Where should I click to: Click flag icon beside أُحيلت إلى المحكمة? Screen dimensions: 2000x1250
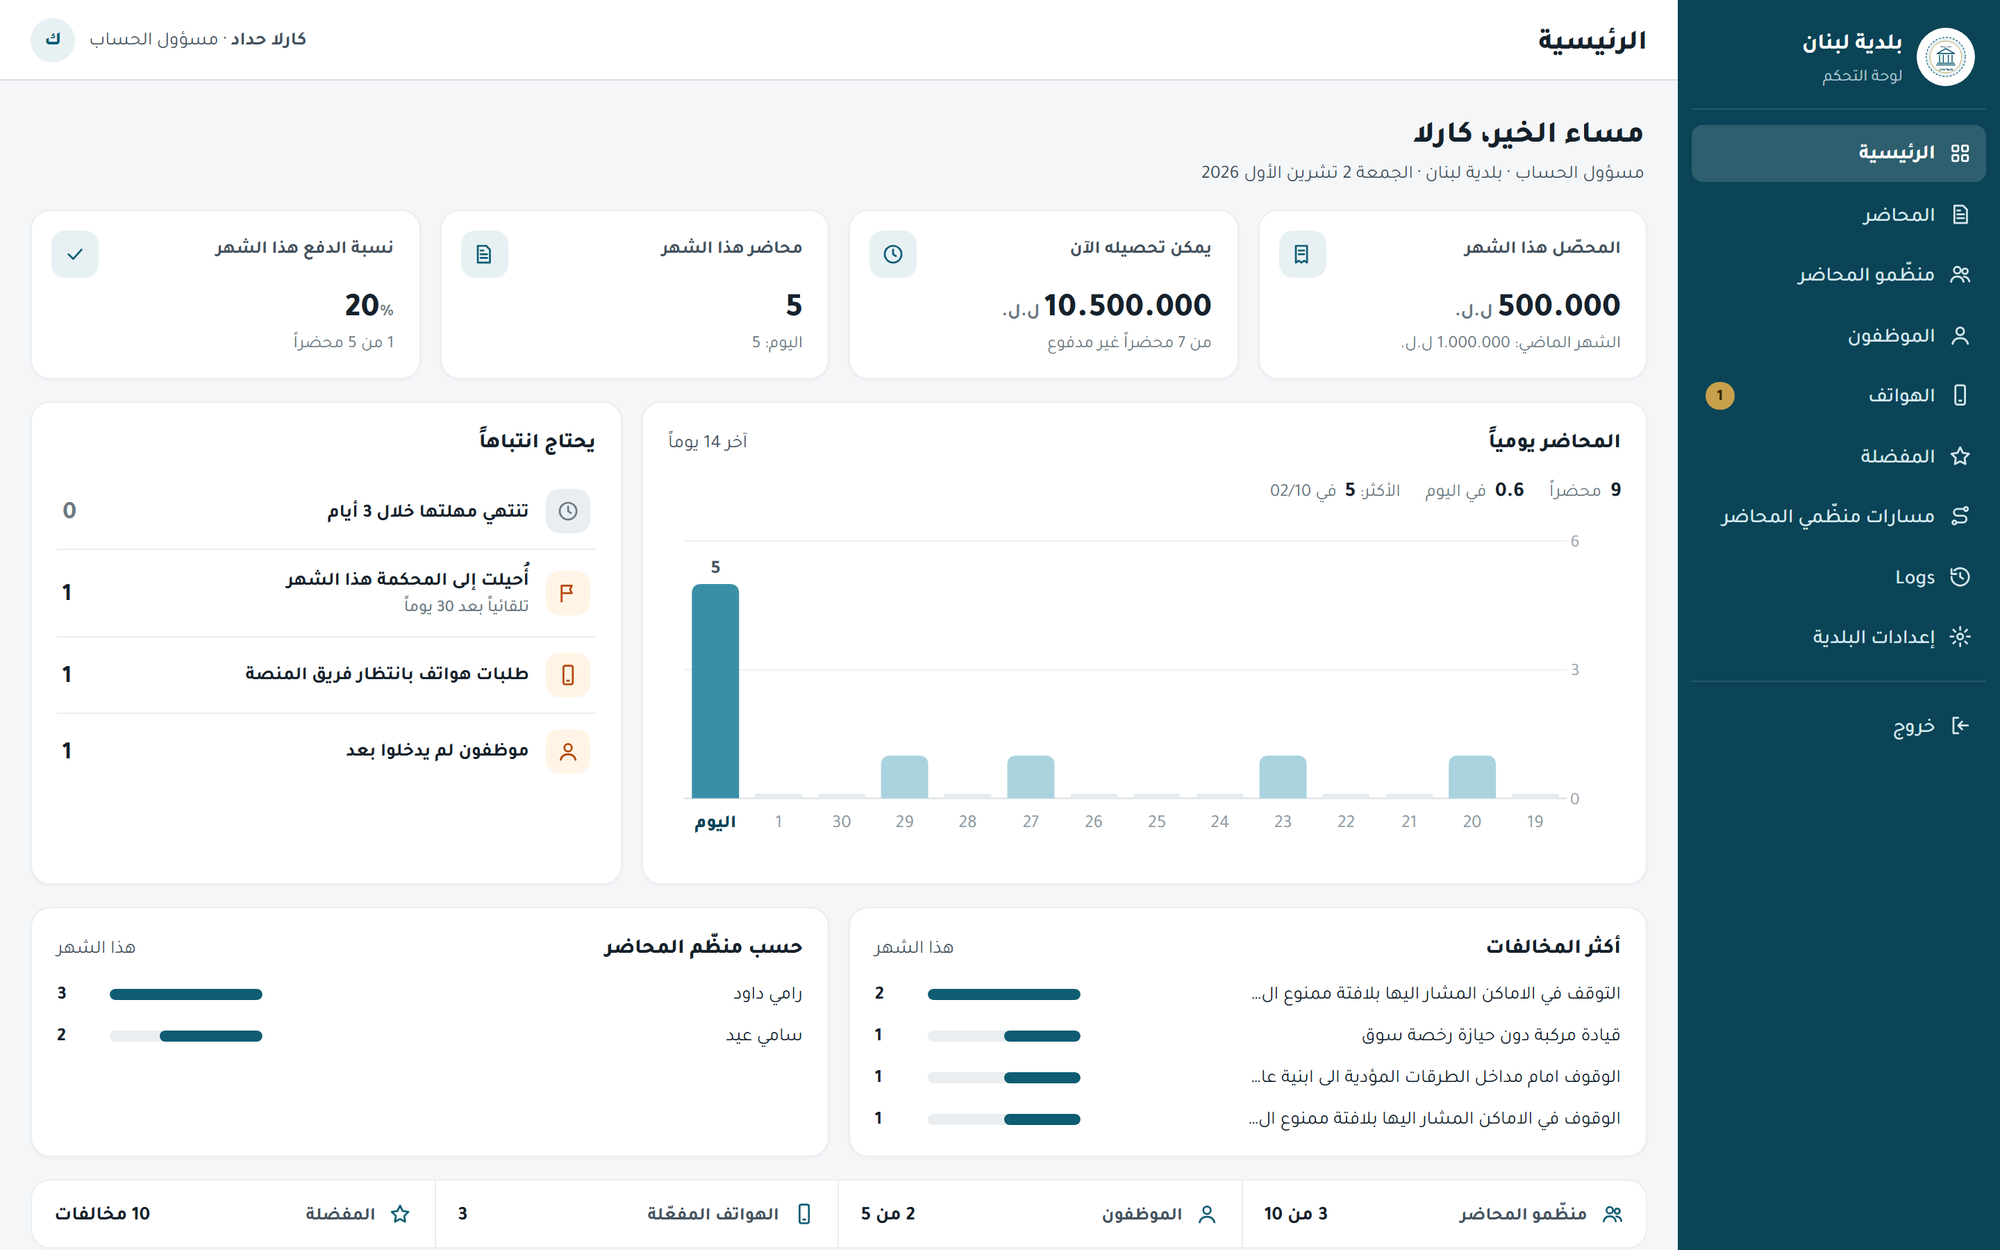click(568, 593)
